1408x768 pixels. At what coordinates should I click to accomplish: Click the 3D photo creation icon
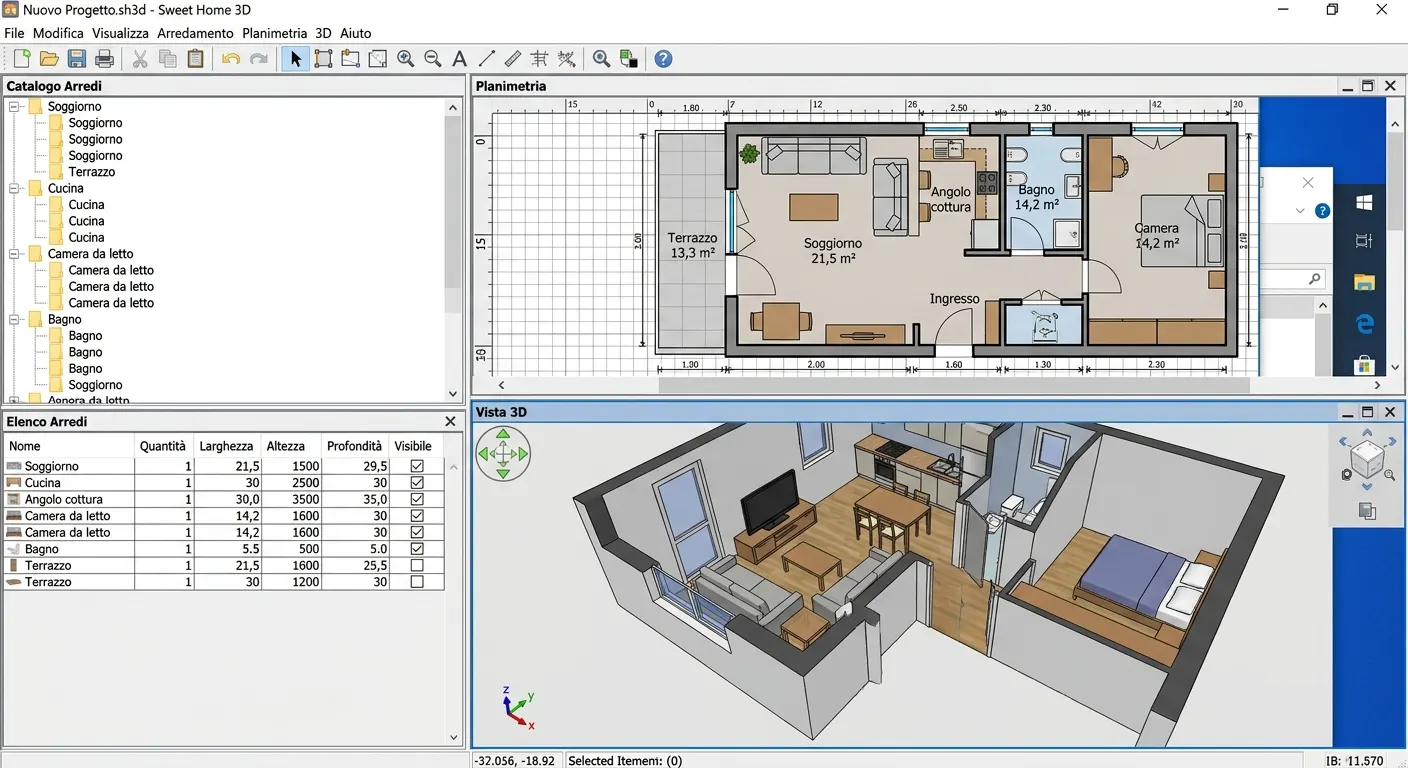tap(629, 59)
